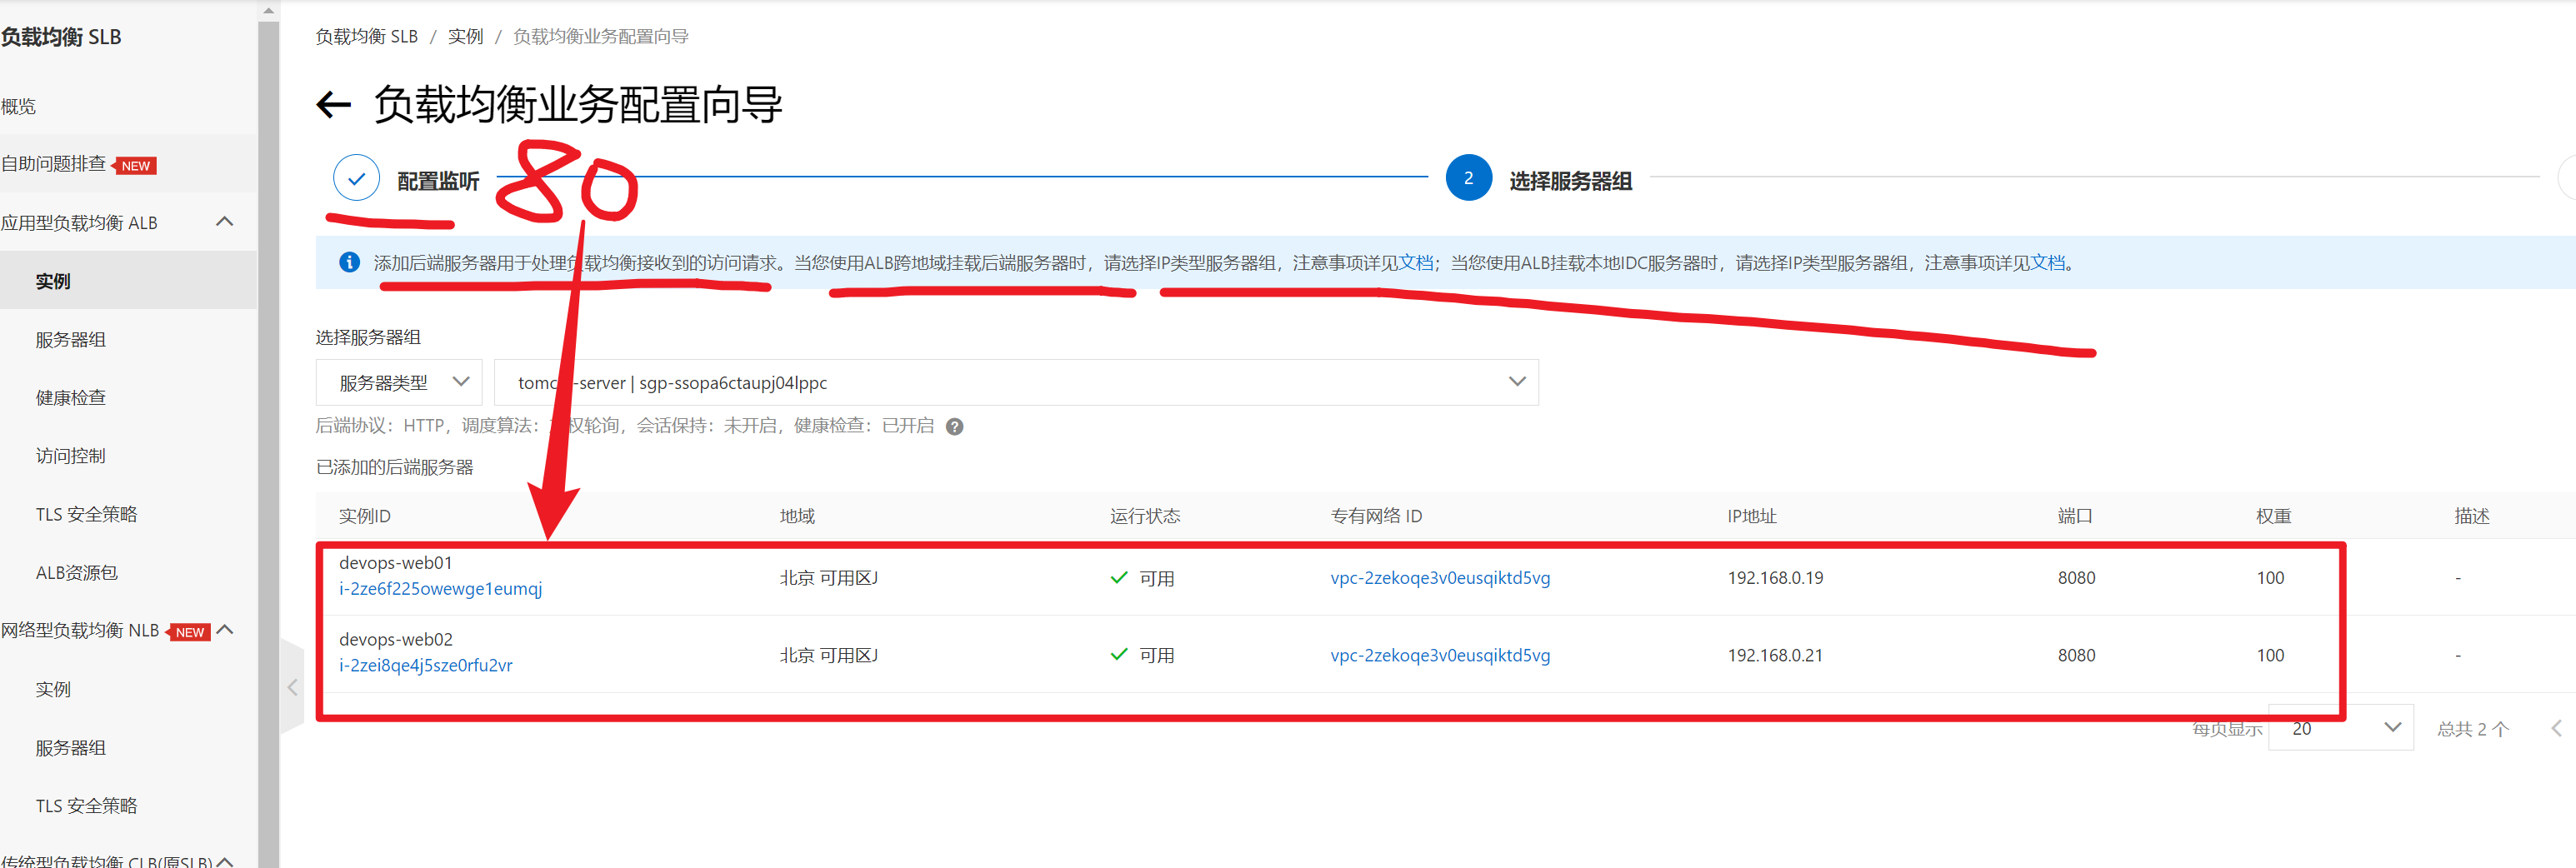Click the 实例 breadcrumb link
This screenshot has width=2576, height=868.
[x=465, y=37]
